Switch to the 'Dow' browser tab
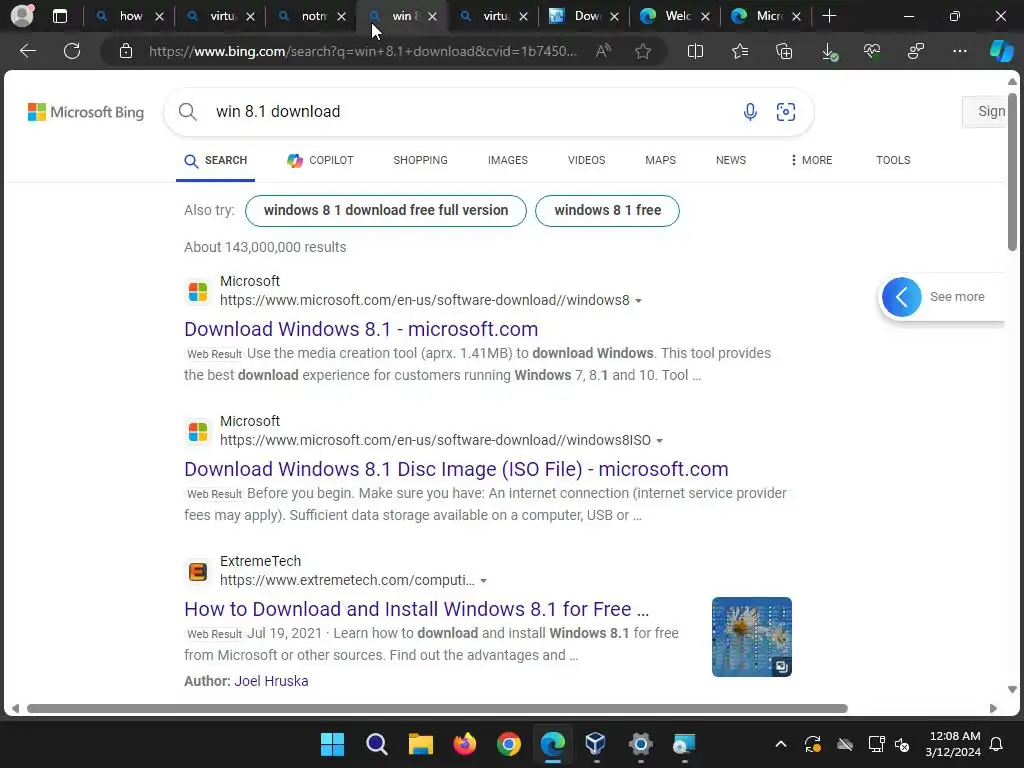The image size is (1024, 768). pyautogui.click(x=584, y=16)
